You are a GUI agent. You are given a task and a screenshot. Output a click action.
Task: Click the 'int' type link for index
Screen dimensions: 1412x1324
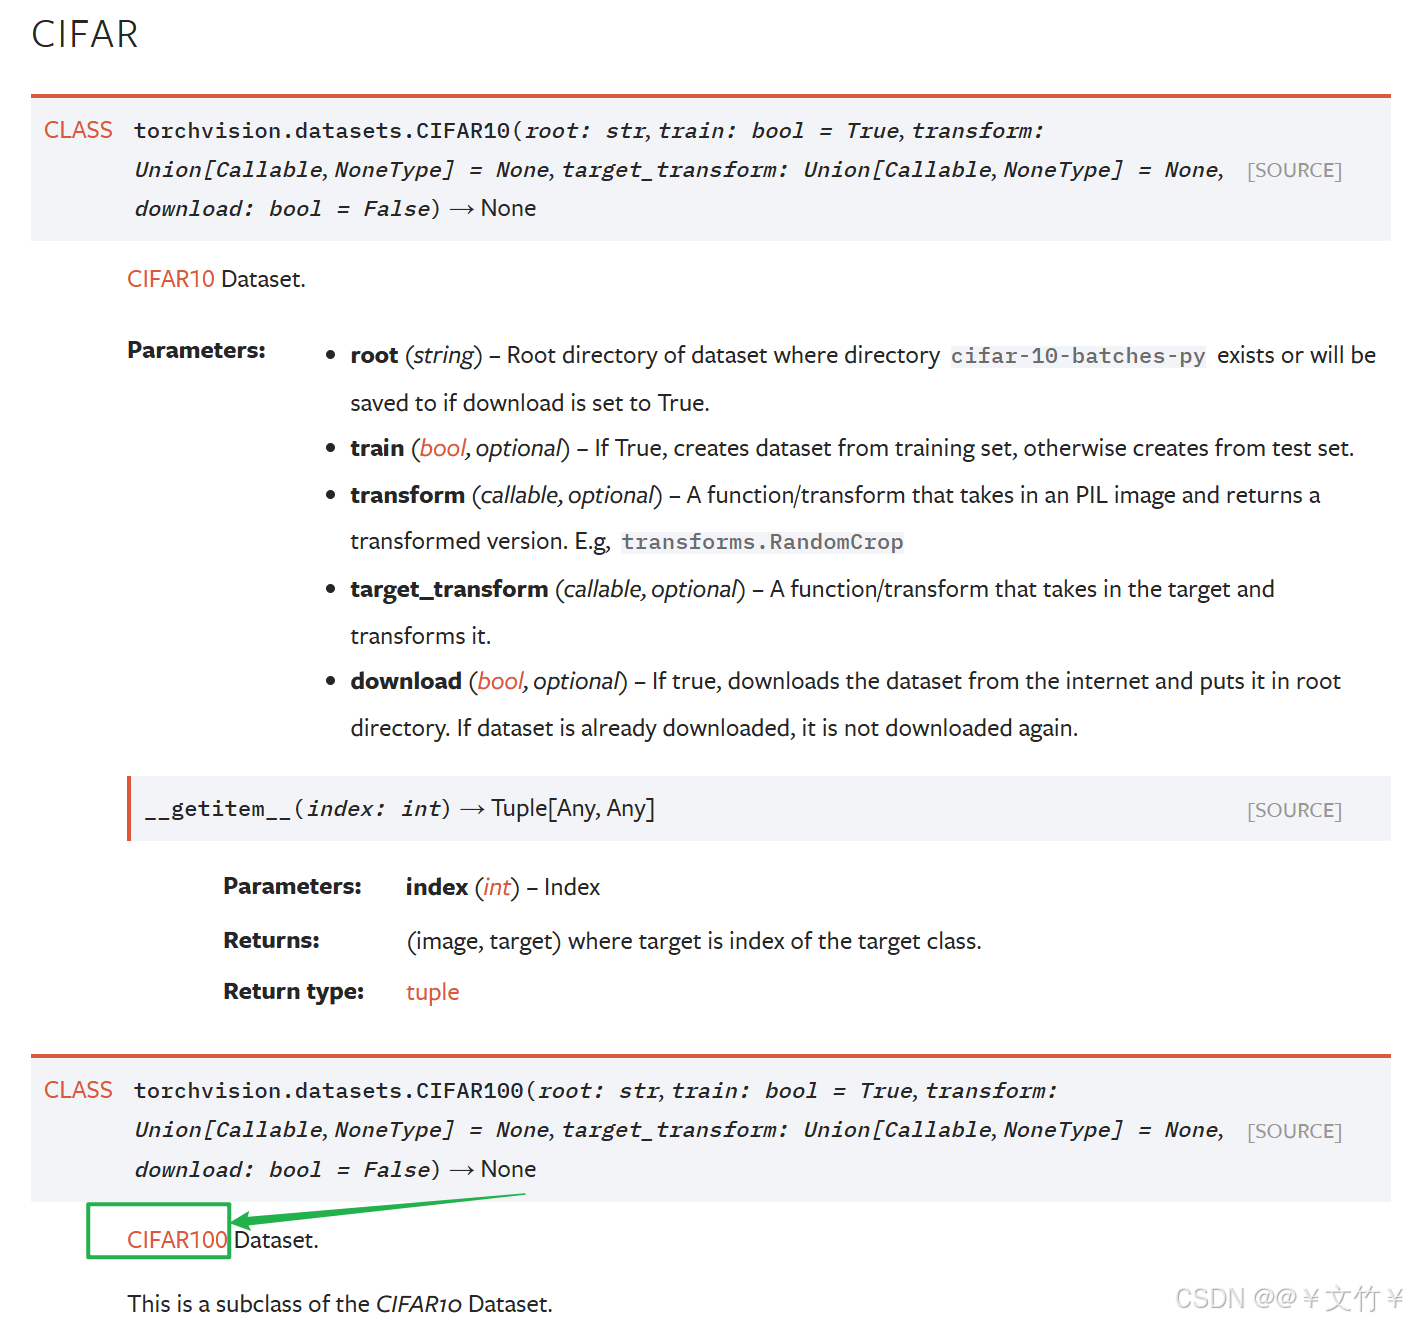(x=497, y=887)
